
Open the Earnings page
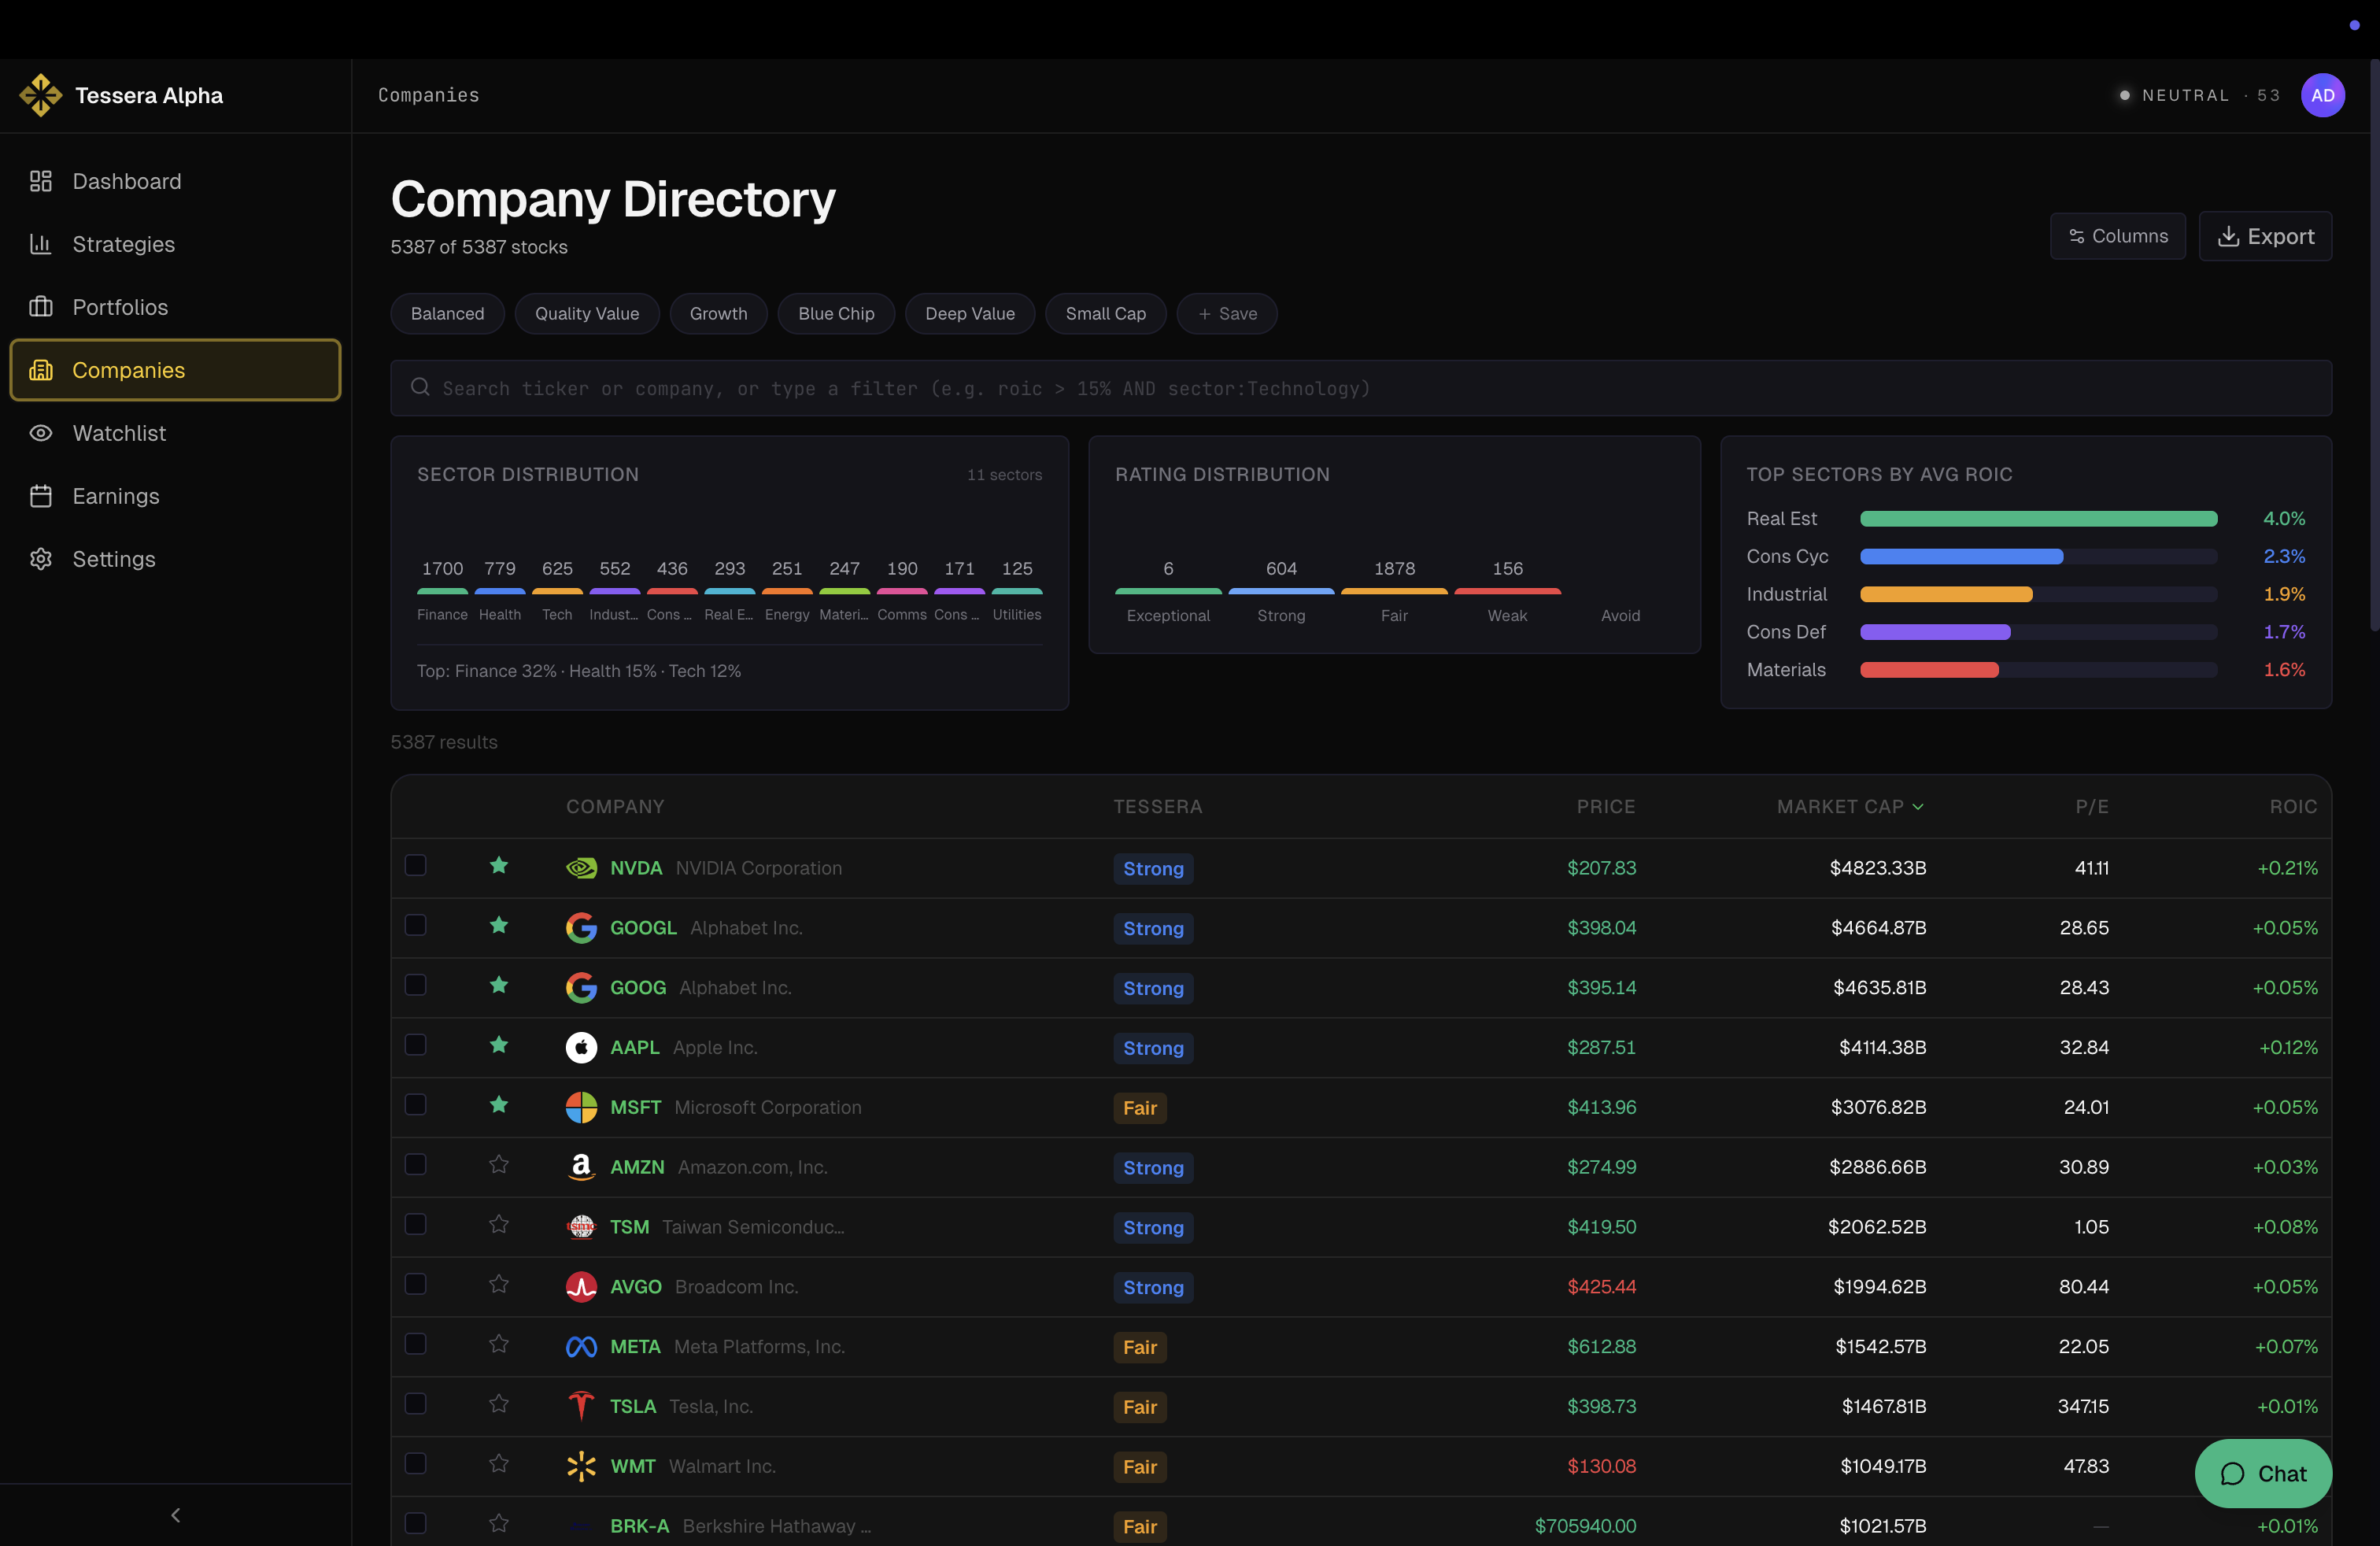[x=176, y=496]
